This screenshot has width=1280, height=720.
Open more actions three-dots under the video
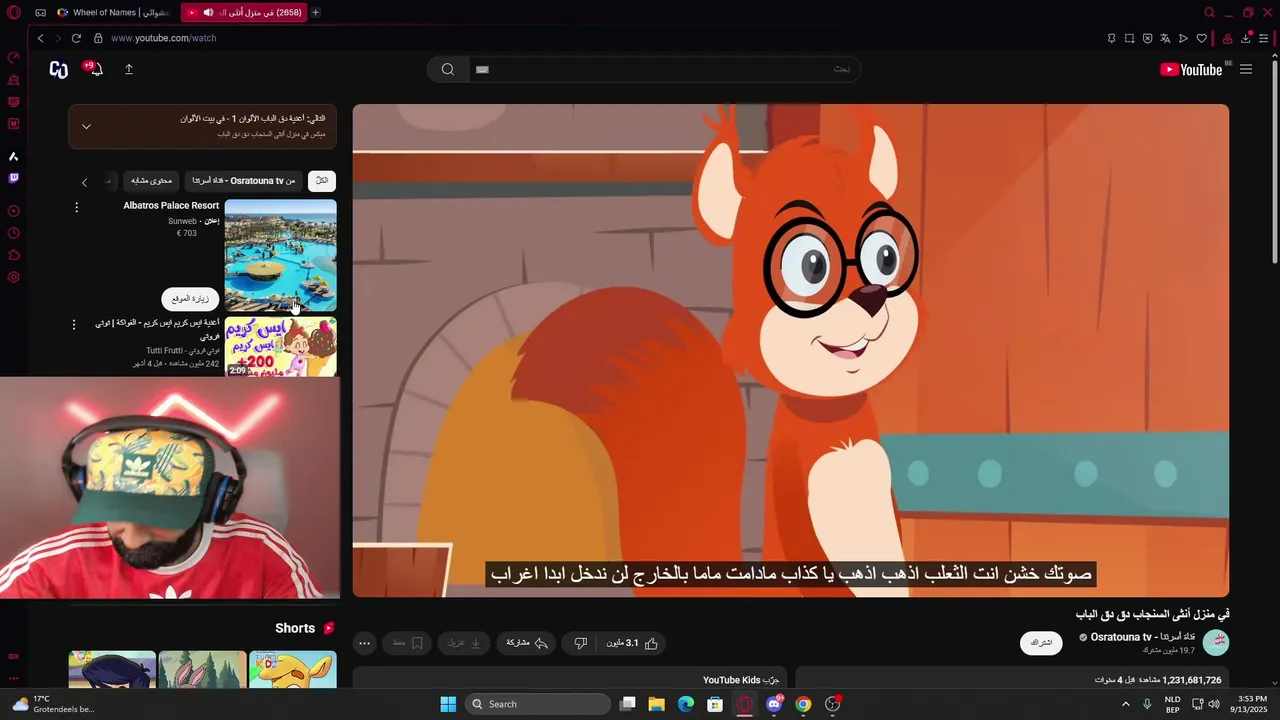[365, 643]
